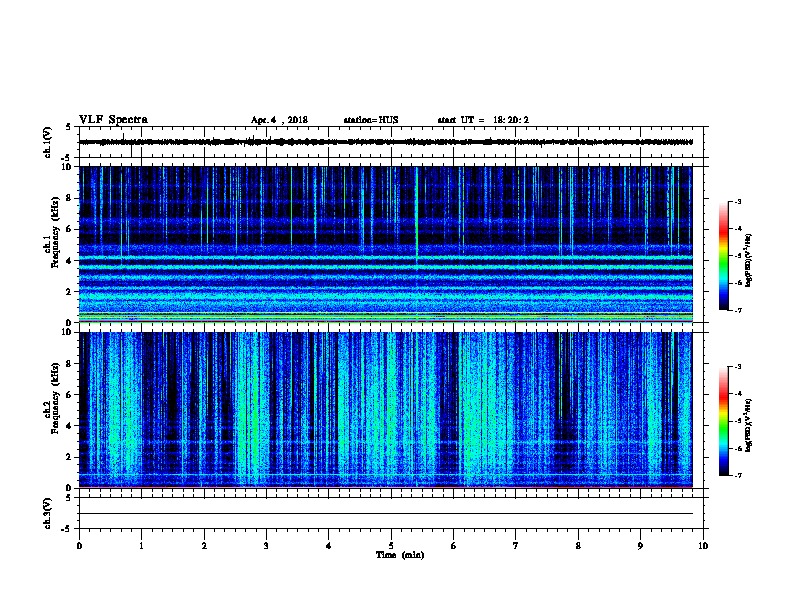Click inside the ch.2 spectrogram panel
The height and width of the screenshot is (612, 792).
[386, 410]
